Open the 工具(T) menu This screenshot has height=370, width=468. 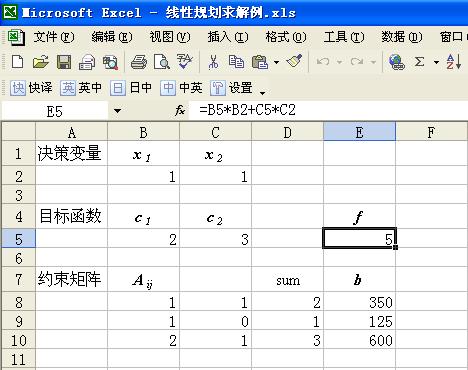coord(344,37)
